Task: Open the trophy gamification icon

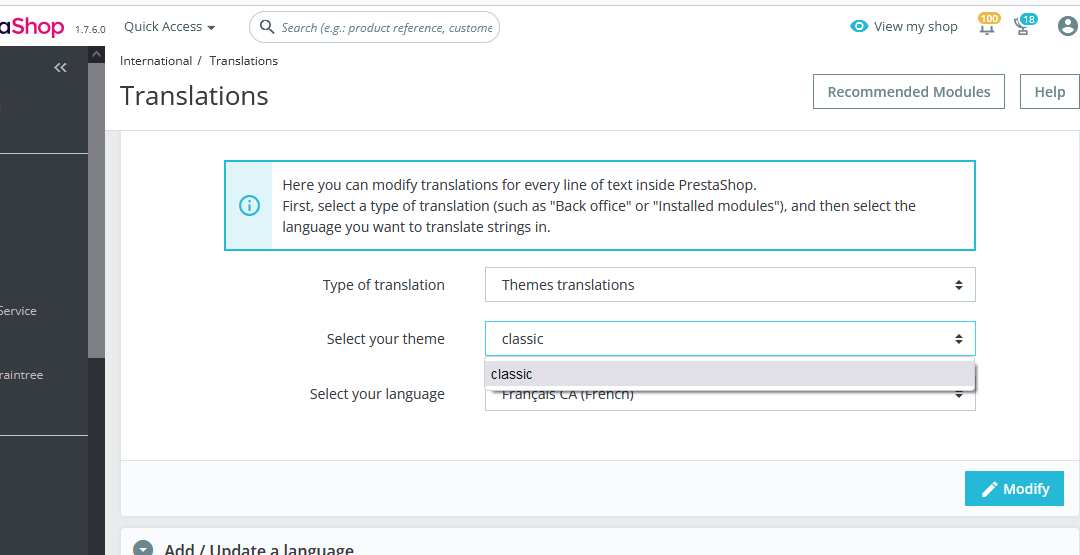Action: [1023, 27]
